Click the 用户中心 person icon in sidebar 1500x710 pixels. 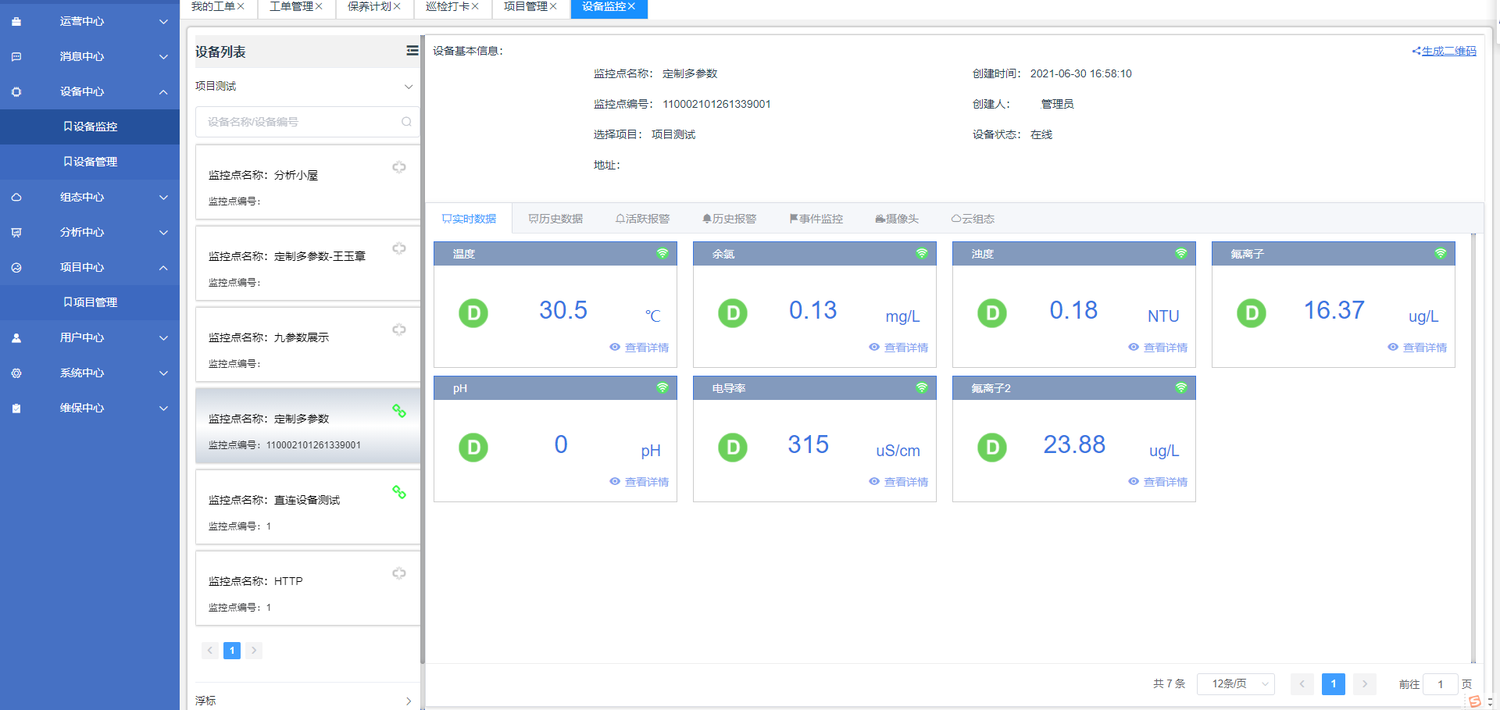tap(16, 338)
